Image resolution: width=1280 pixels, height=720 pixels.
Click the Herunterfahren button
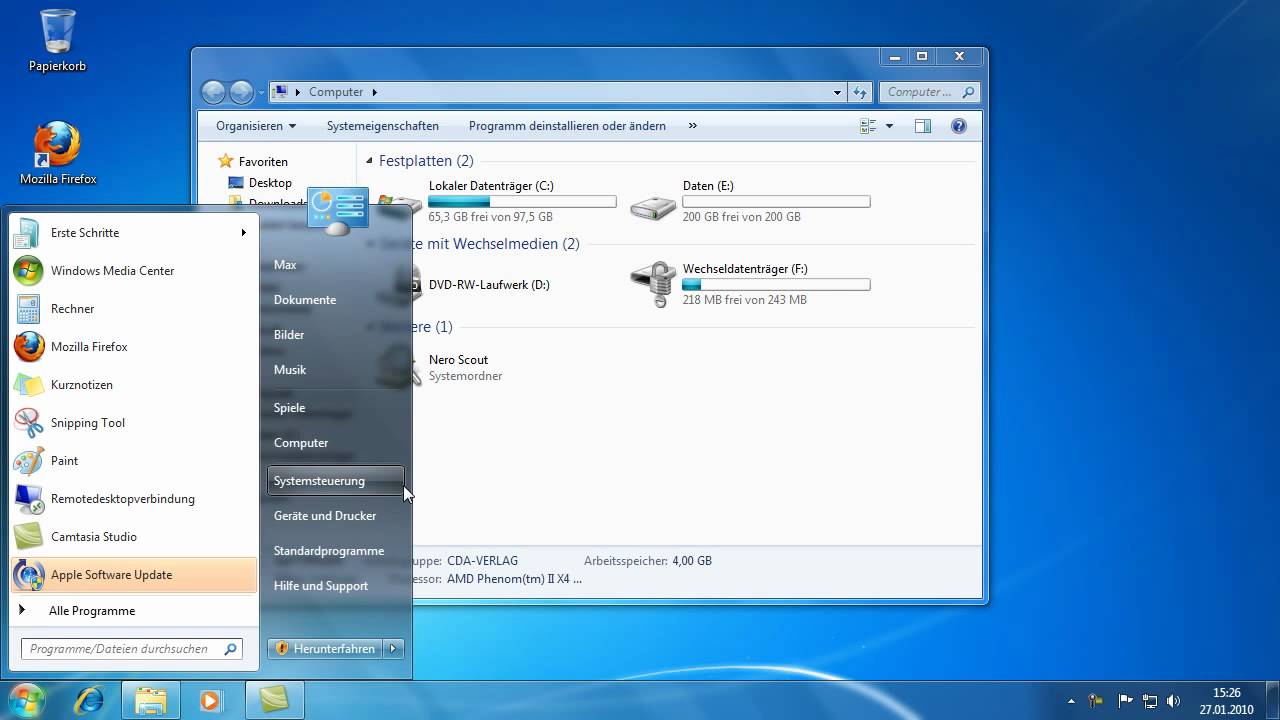pos(326,649)
